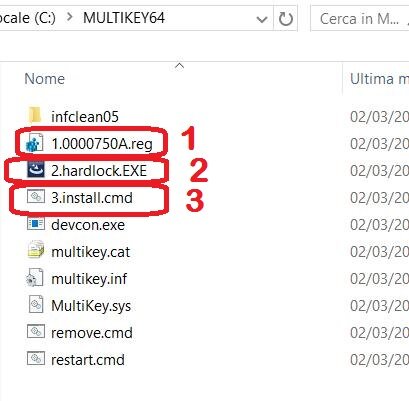Click the modification date of remove.cmd

379,332
